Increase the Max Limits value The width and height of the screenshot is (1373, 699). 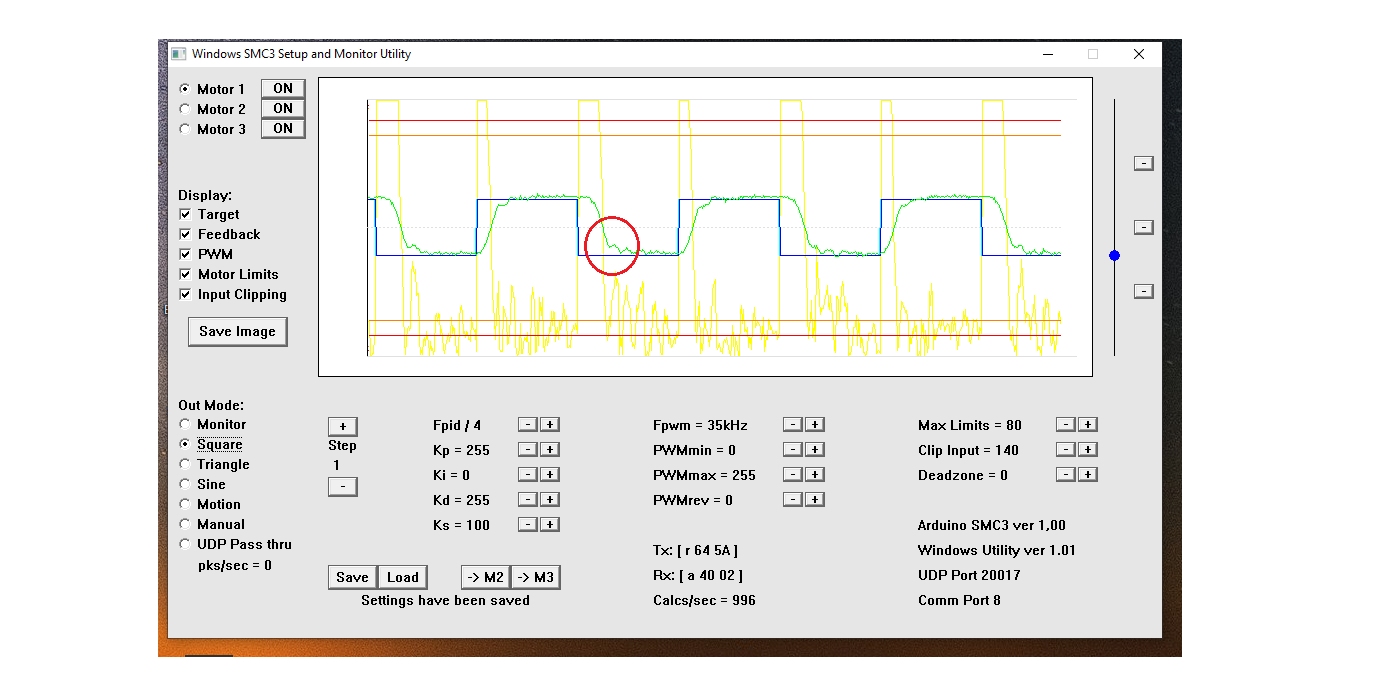pos(1088,425)
